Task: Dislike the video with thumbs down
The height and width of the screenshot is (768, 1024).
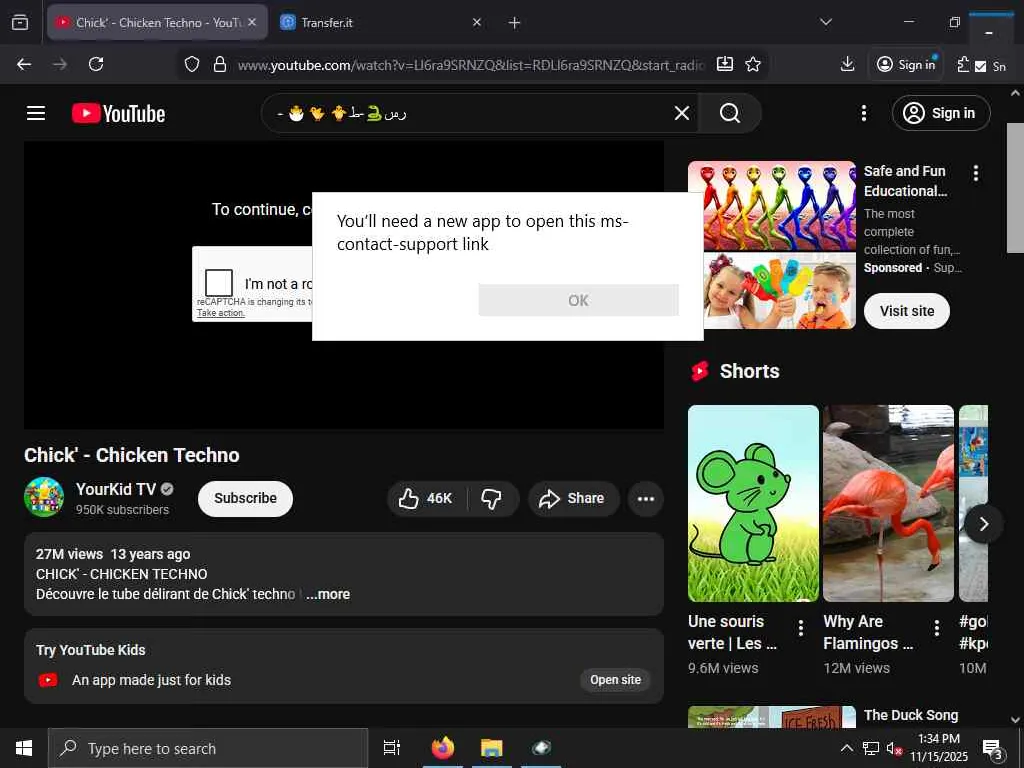Action: (x=492, y=498)
